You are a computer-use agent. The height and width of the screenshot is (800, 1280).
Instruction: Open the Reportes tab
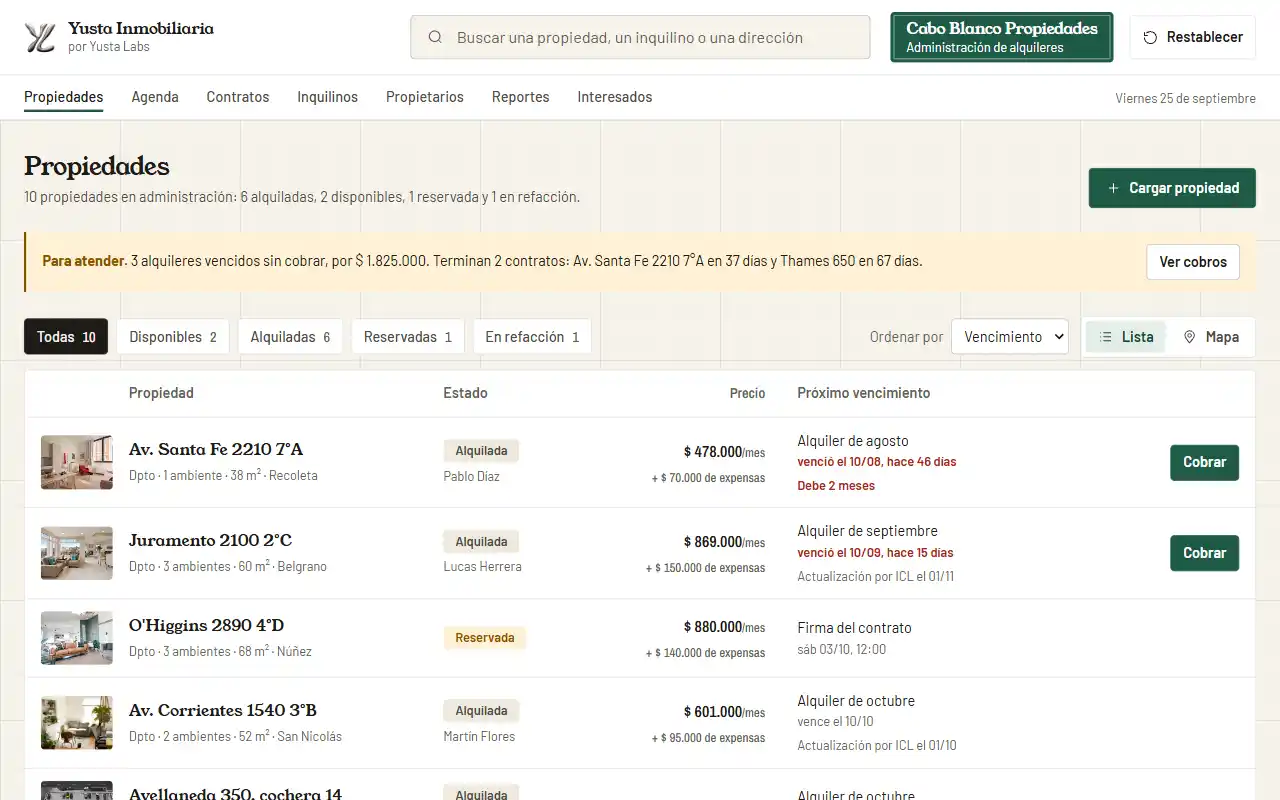(520, 97)
